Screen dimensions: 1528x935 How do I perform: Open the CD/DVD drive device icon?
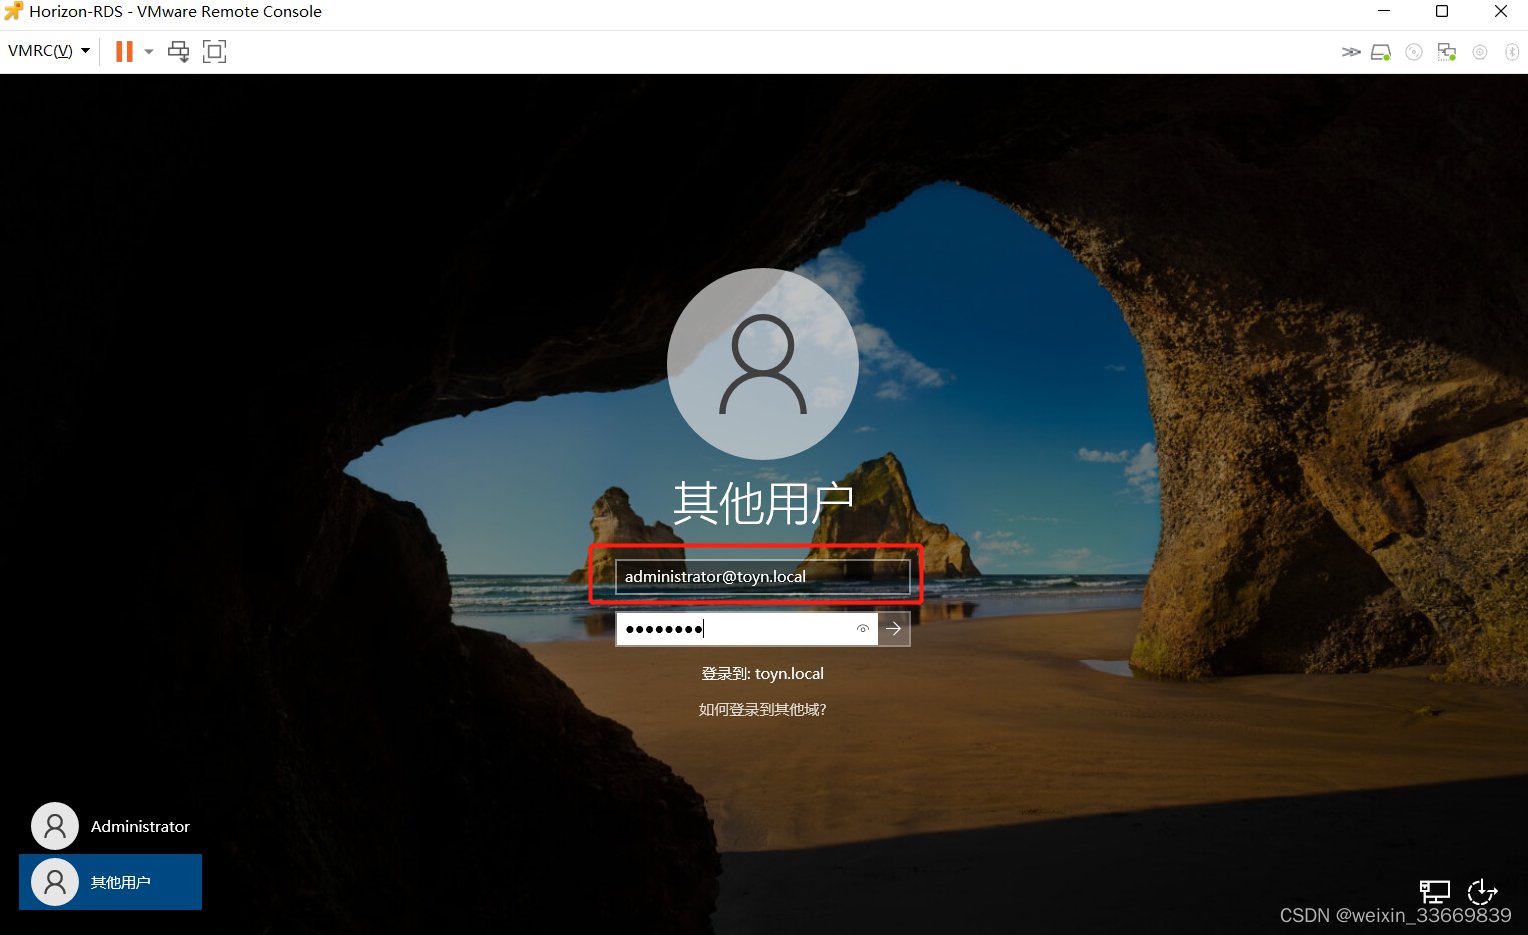1414,52
